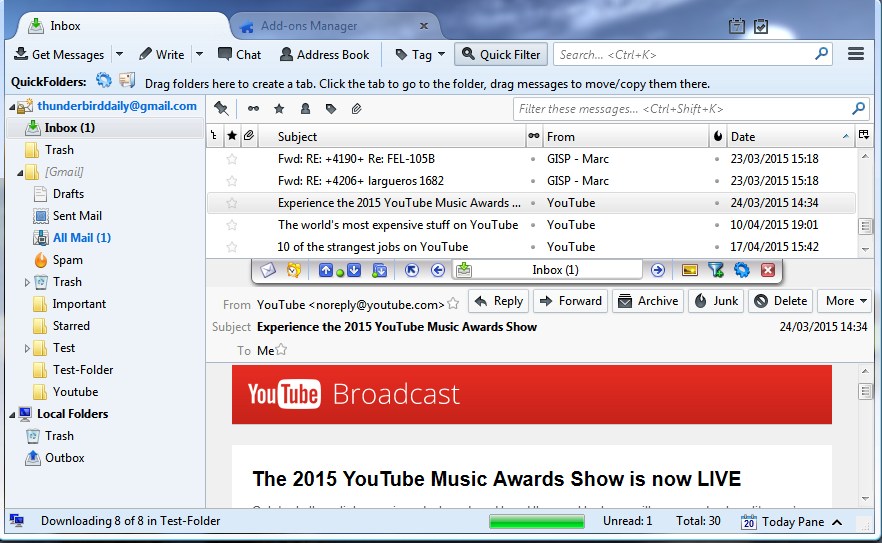The width and height of the screenshot is (882, 543).
Task: Open the Today Pane
Action: 791,522
